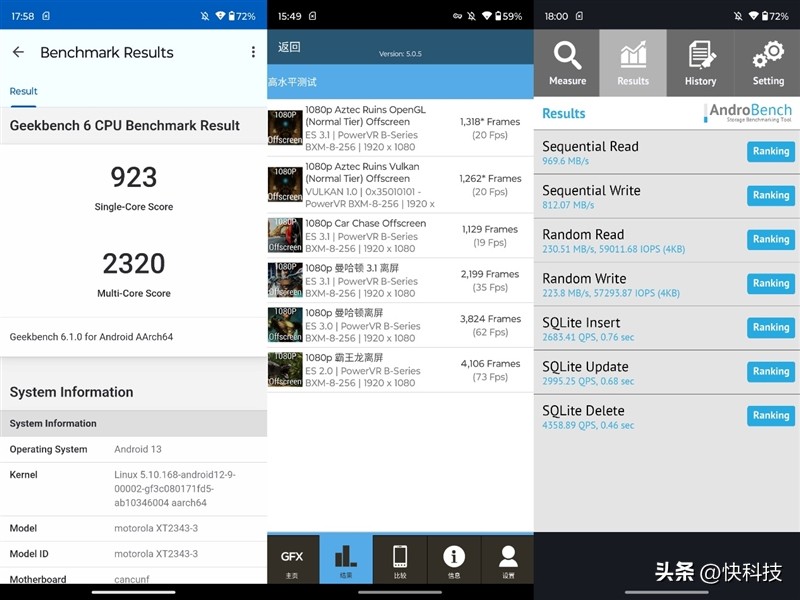Select the 1,318 Frames result for Aztec OpenGL
The width and height of the screenshot is (800, 600).
click(x=490, y=128)
